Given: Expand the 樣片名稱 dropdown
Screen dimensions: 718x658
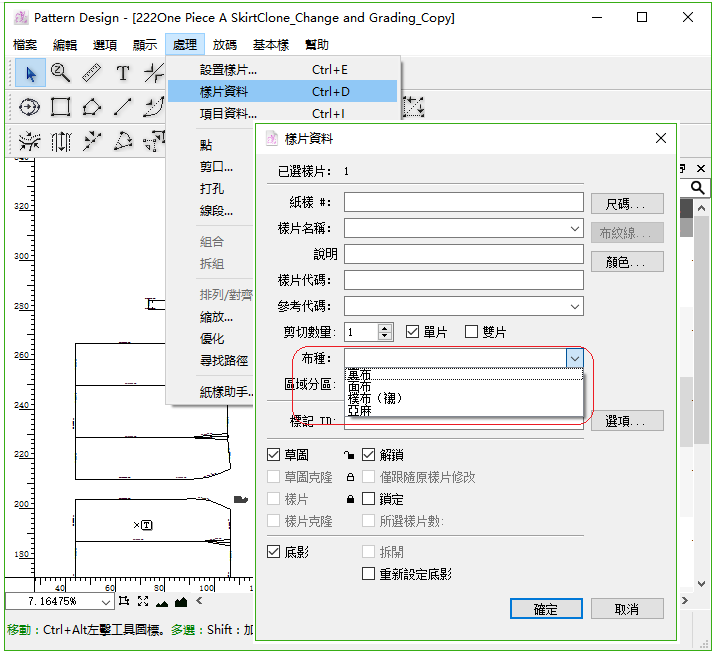Looking at the screenshot, I should tap(574, 229).
